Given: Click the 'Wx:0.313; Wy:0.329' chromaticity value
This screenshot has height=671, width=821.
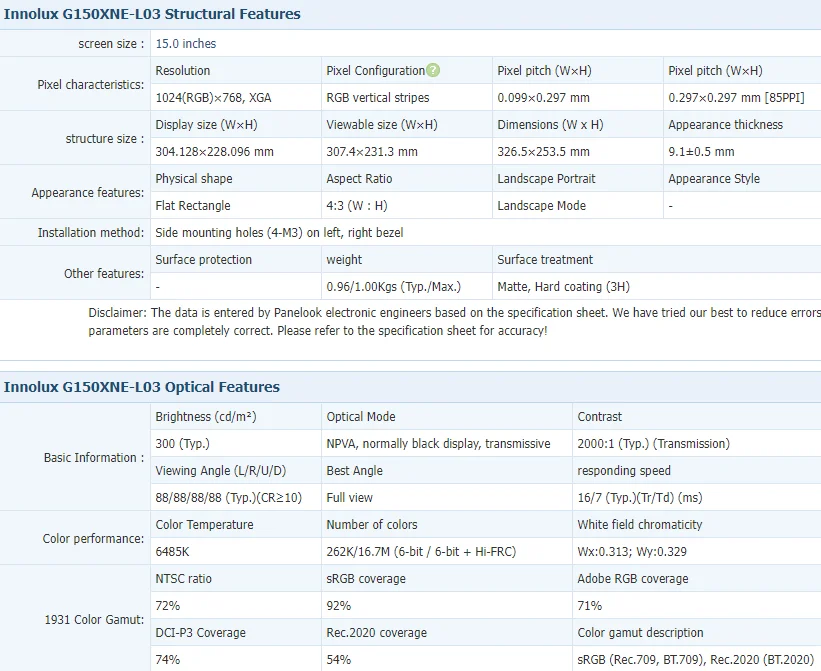Looking at the screenshot, I should tap(632, 552).
